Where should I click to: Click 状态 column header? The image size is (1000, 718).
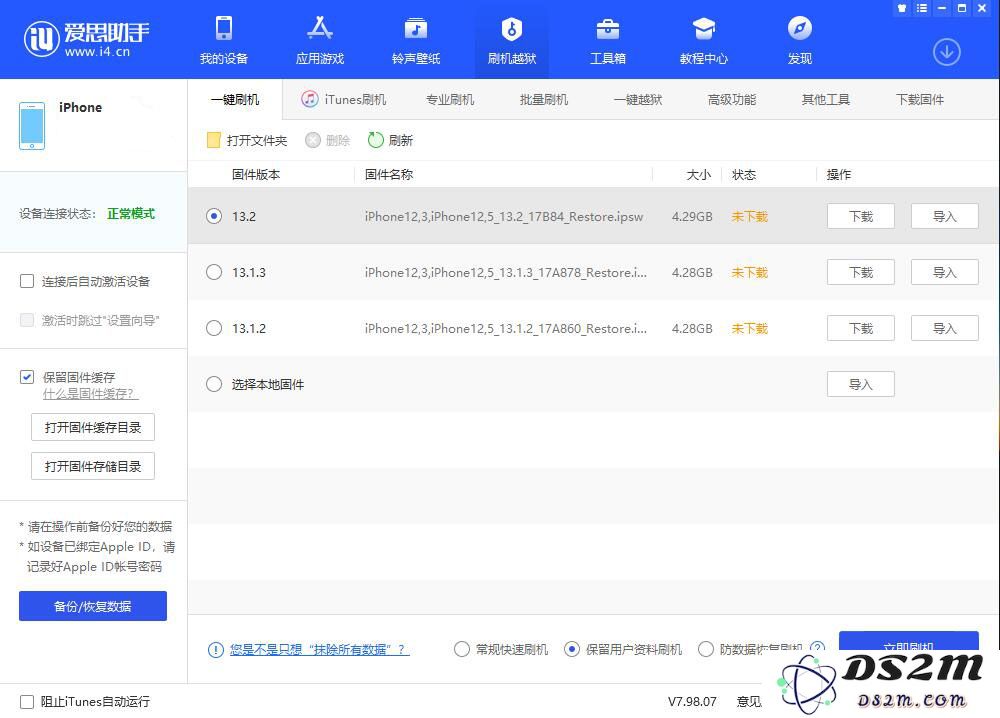pyautogui.click(x=744, y=175)
